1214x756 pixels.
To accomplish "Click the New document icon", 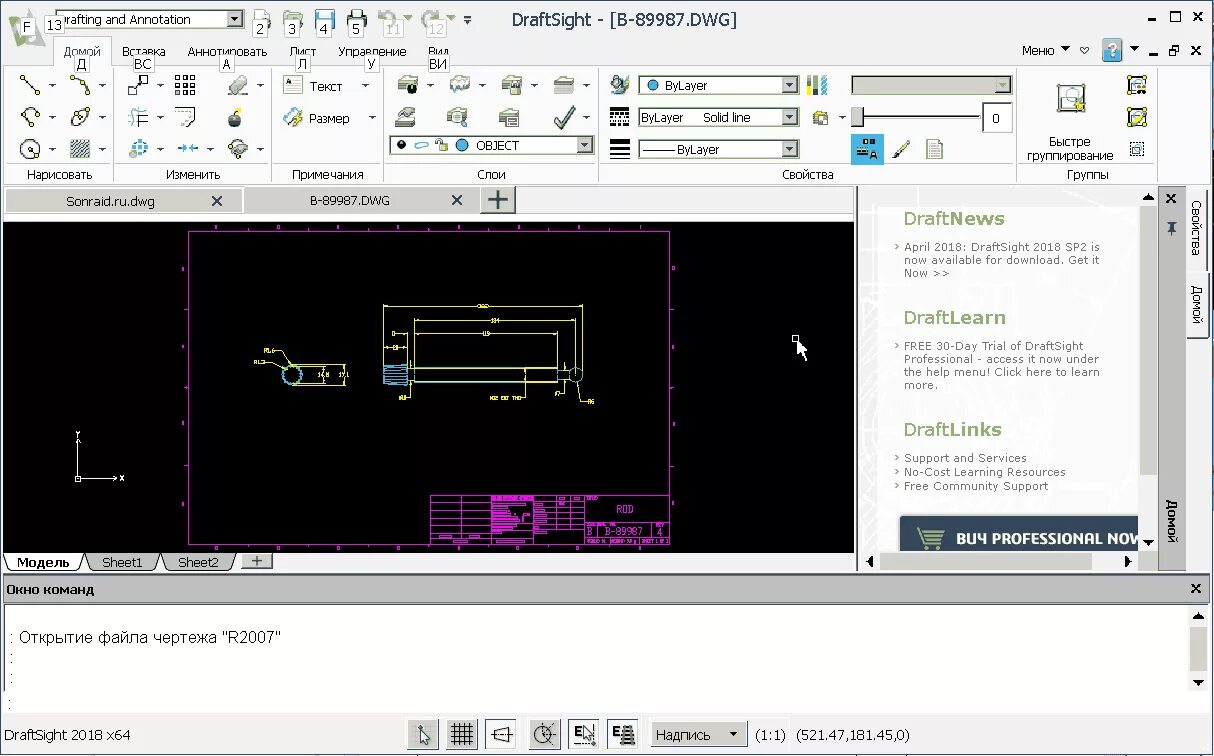I will coord(260,20).
